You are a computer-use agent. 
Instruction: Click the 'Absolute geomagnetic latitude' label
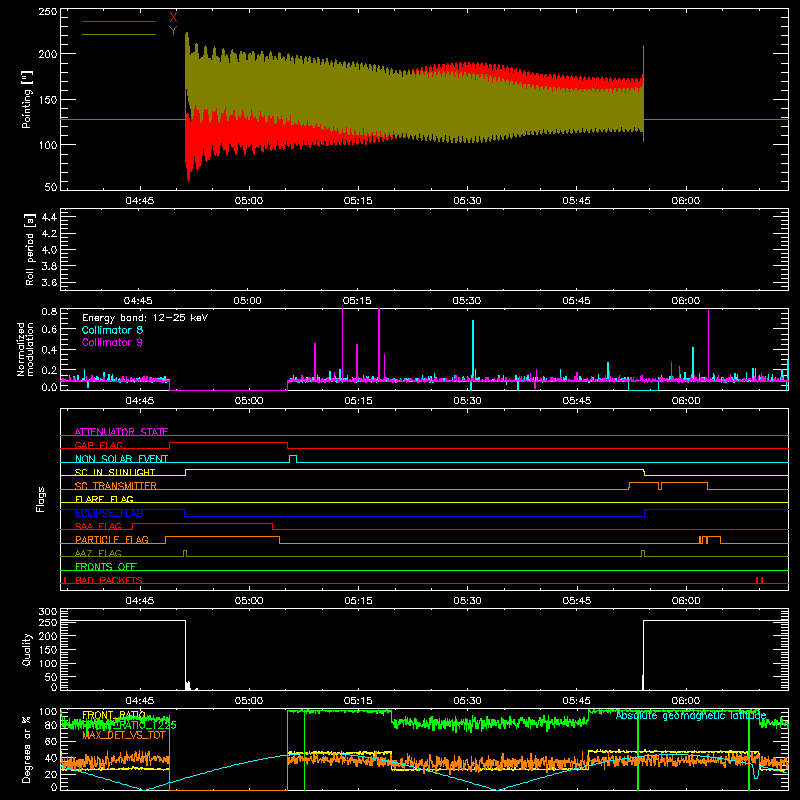tap(691, 715)
